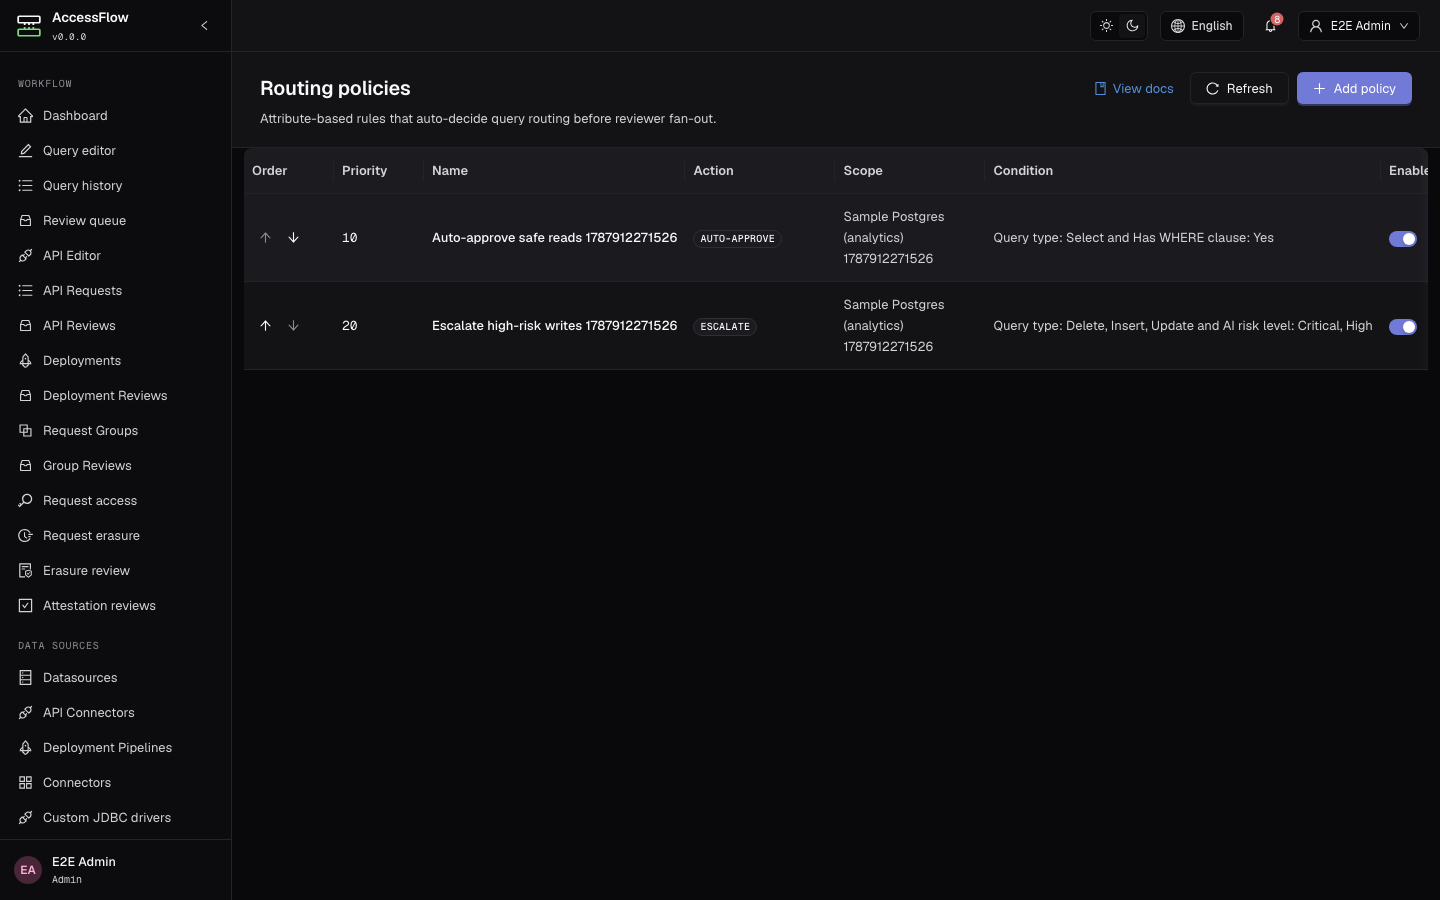
Task: Click the globe icon beside English
Action: pos(1178,26)
